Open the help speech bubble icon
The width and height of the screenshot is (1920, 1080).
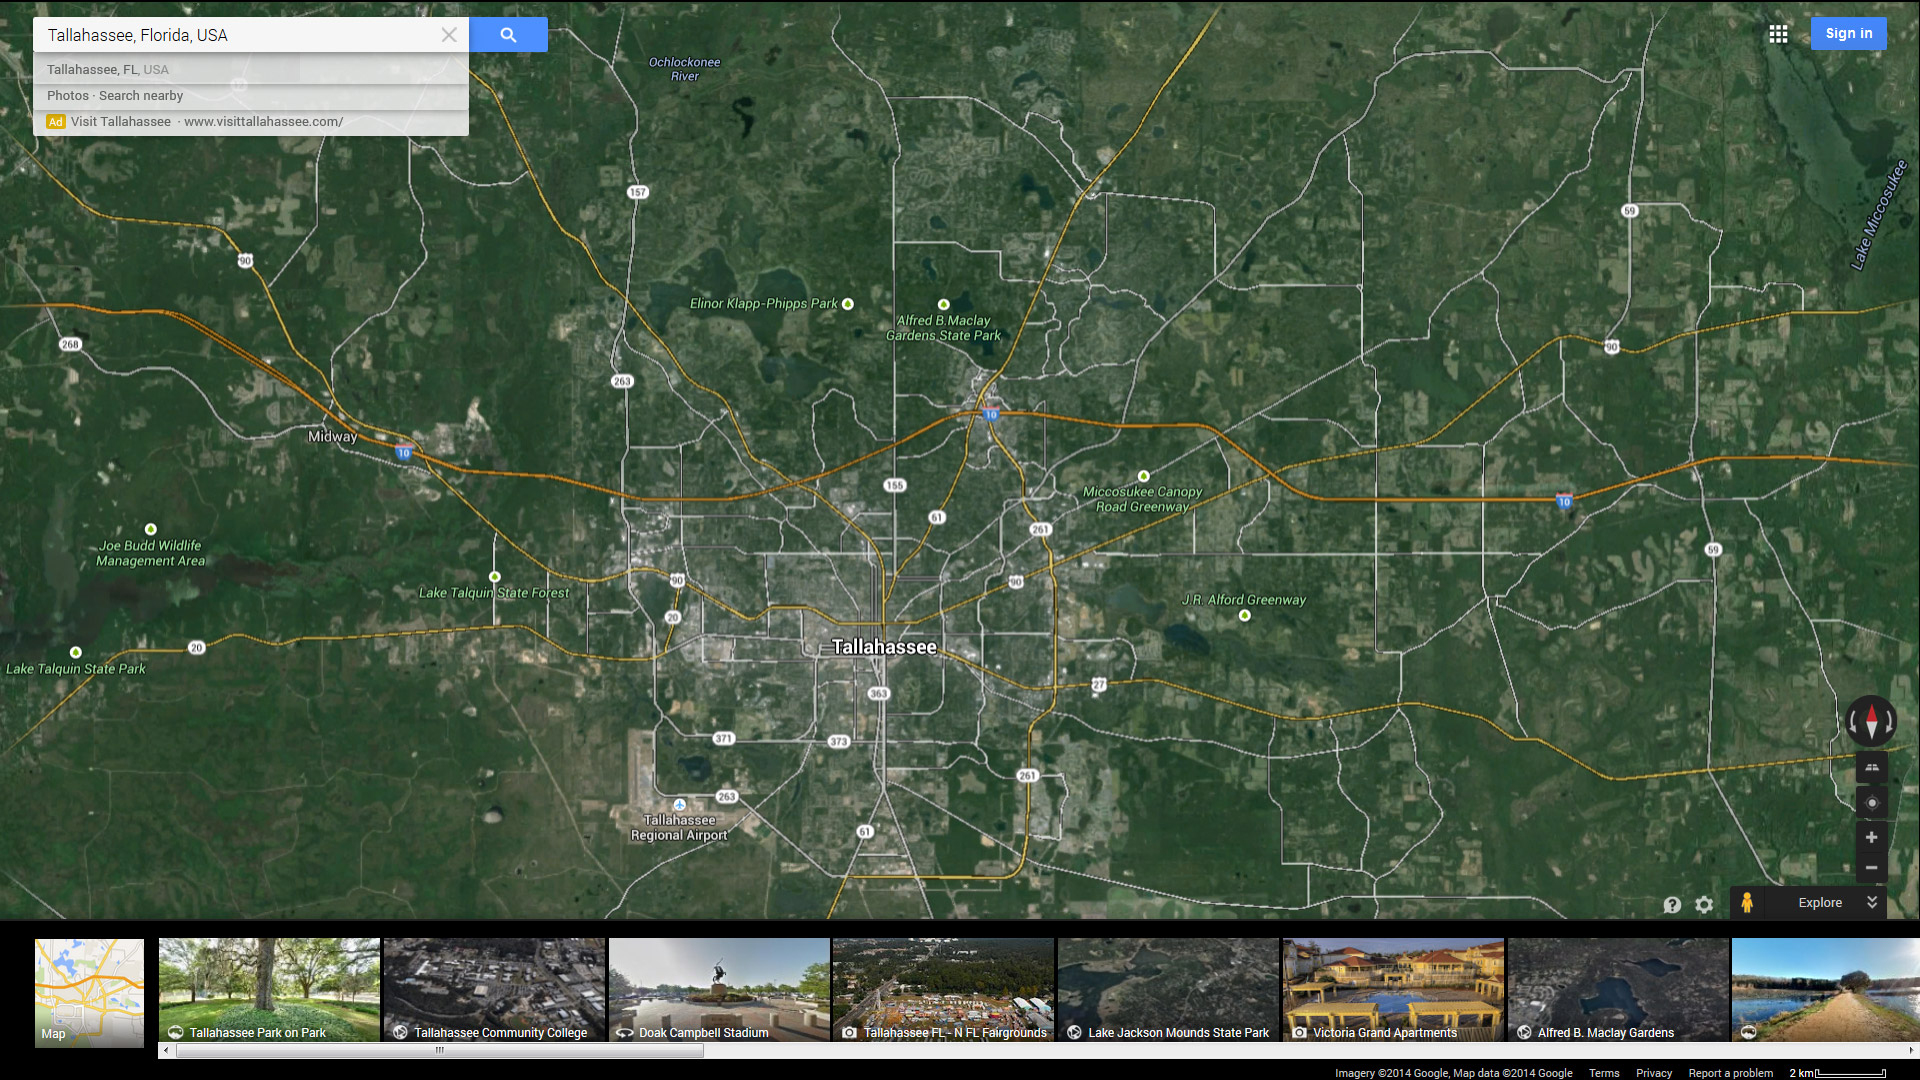(1672, 905)
